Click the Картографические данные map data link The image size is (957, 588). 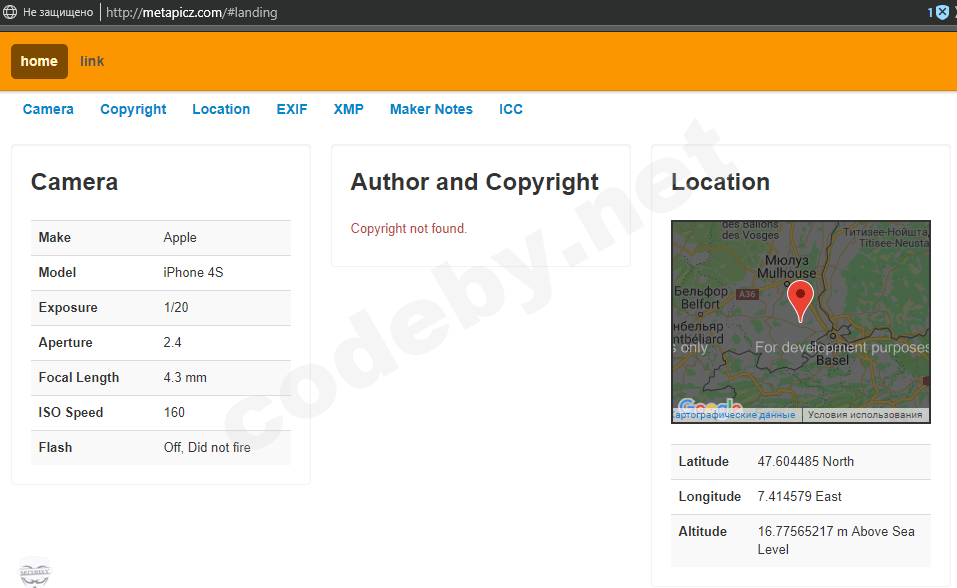(735, 415)
